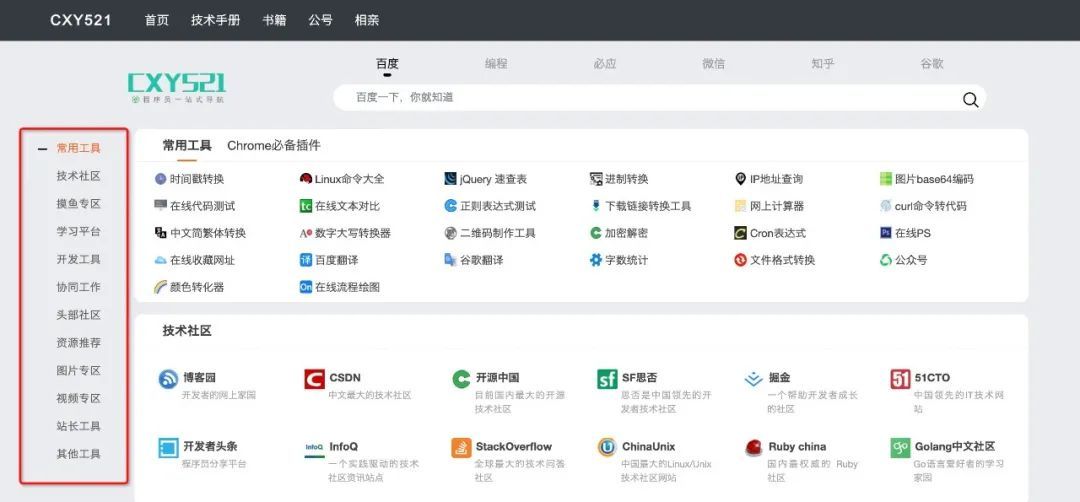Screen dimensions: 1080x502
Task: Open 书籍 in the top navigation
Action: tap(274, 20)
